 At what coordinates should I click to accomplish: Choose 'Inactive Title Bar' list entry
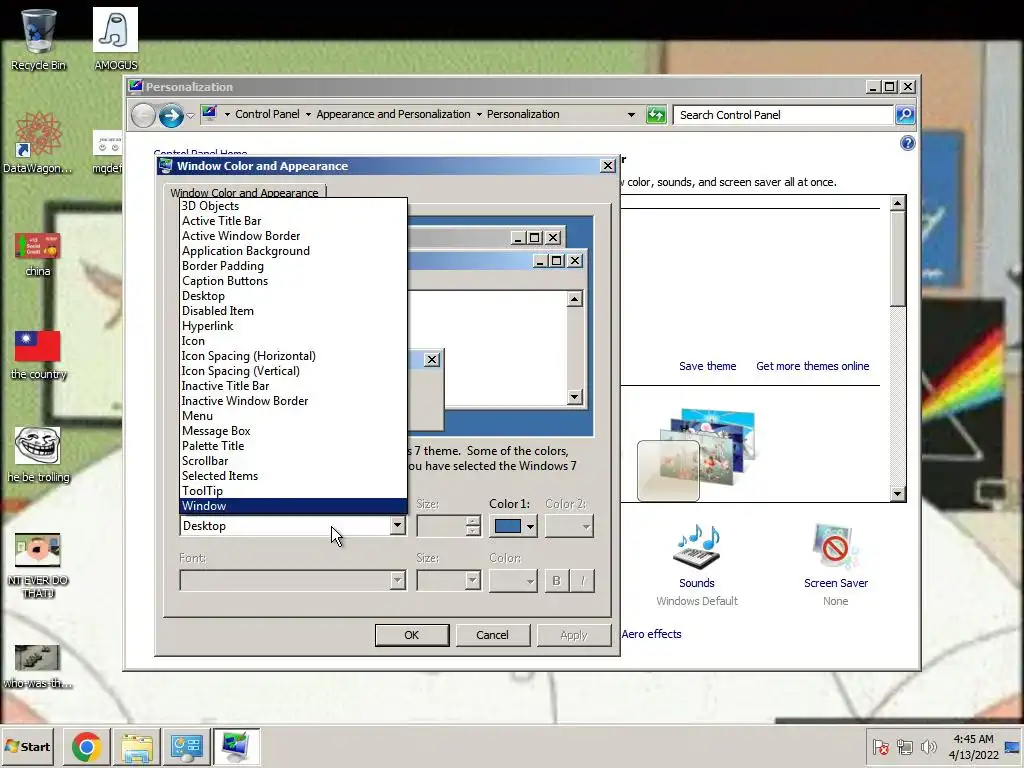(293, 386)
